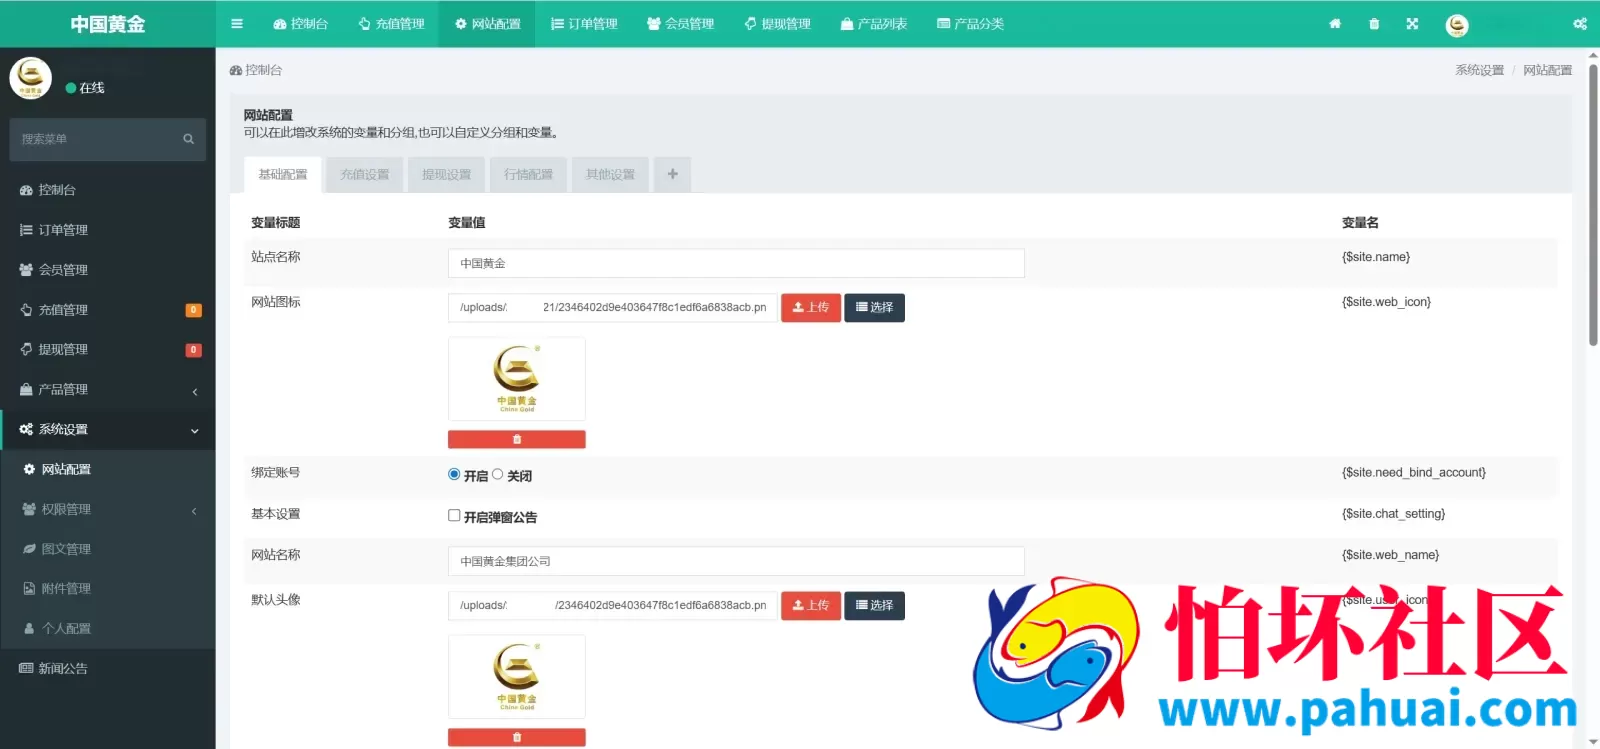Screen dimensions: 1600x749
Task: Open 网站配置 tab in top navigation
Action: pos(487,24)
